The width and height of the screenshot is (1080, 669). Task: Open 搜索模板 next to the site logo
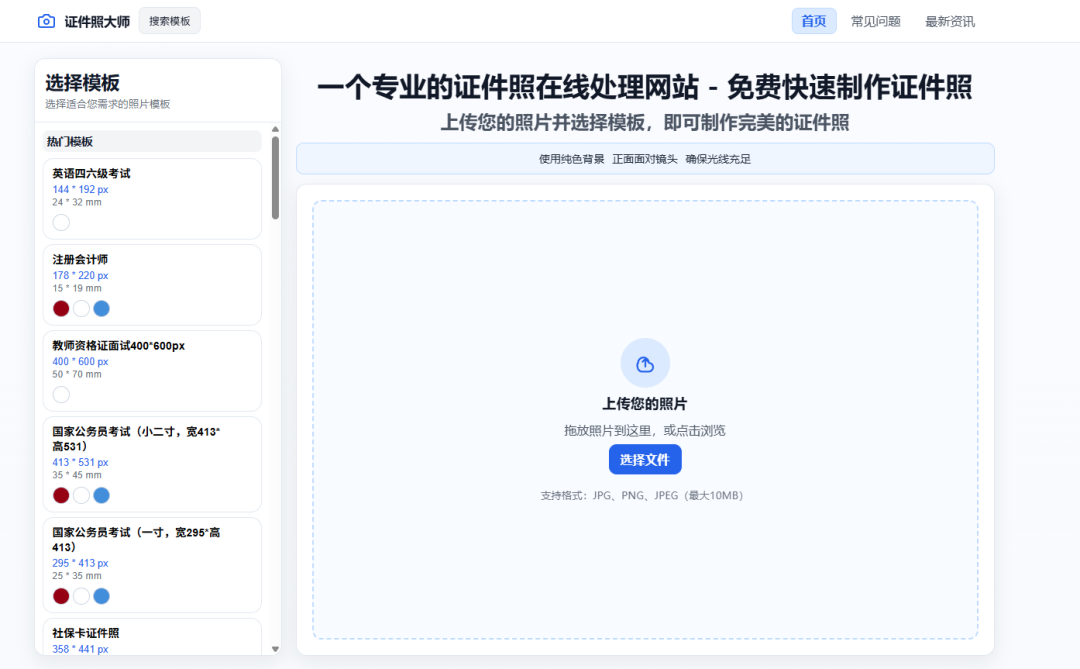(169, 20)
